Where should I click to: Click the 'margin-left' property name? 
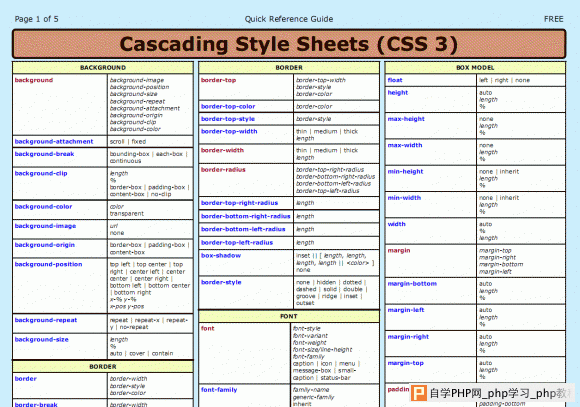[x=406, y=310]
